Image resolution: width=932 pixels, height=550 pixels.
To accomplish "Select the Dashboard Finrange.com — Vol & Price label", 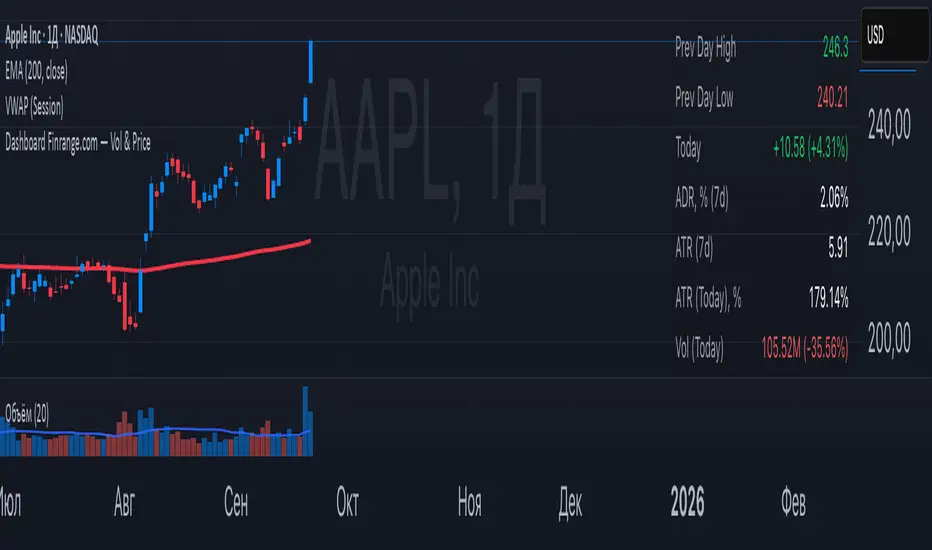I will click(x=78, y=143).
